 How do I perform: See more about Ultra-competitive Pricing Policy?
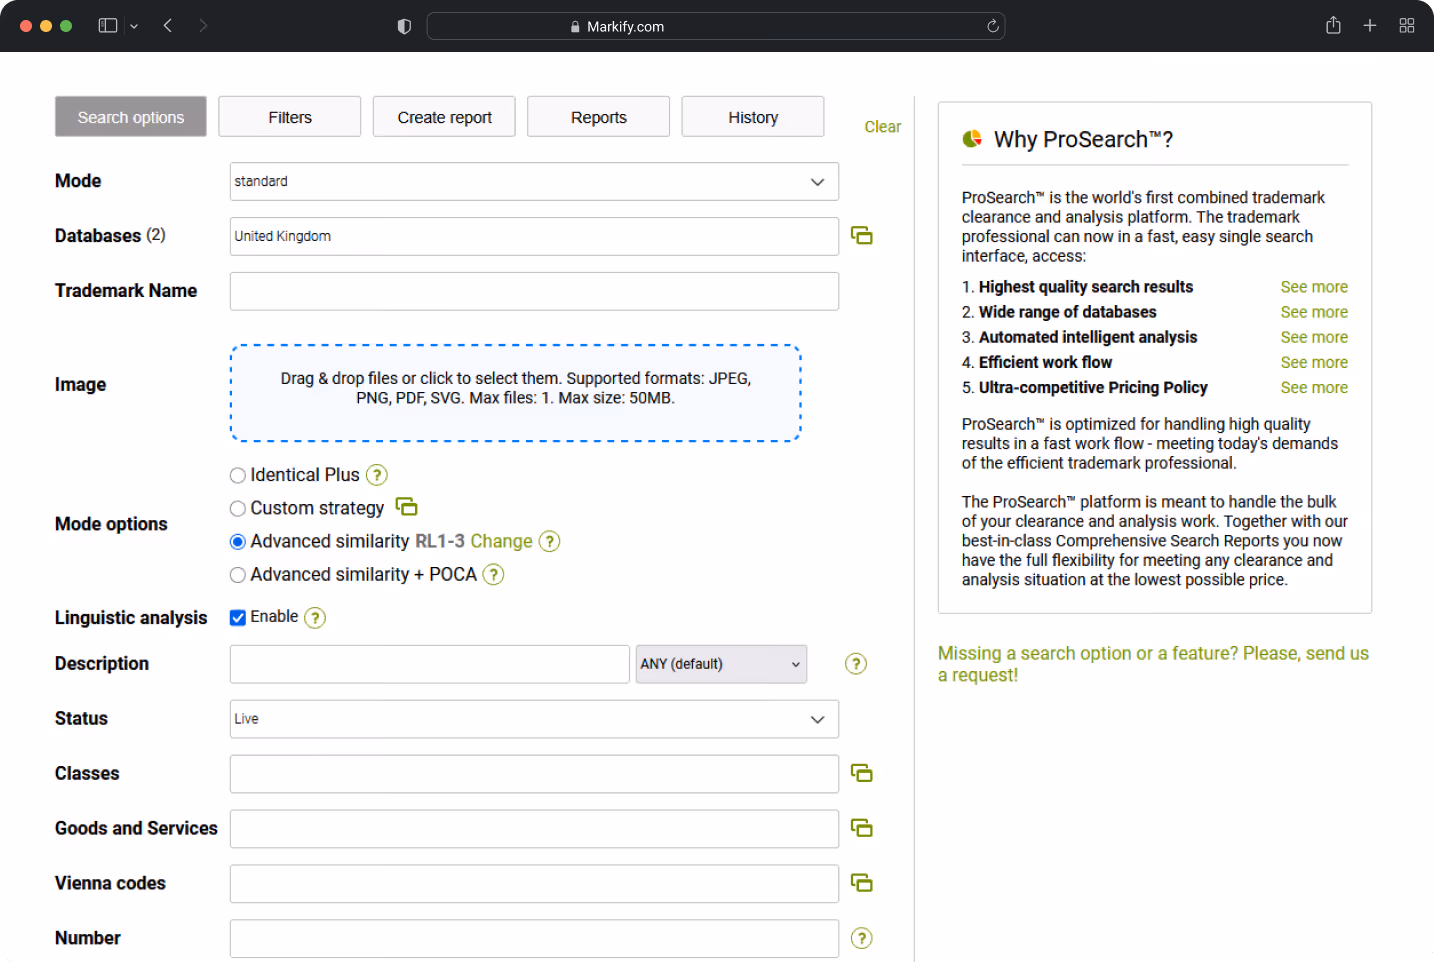coord(1314,387)
